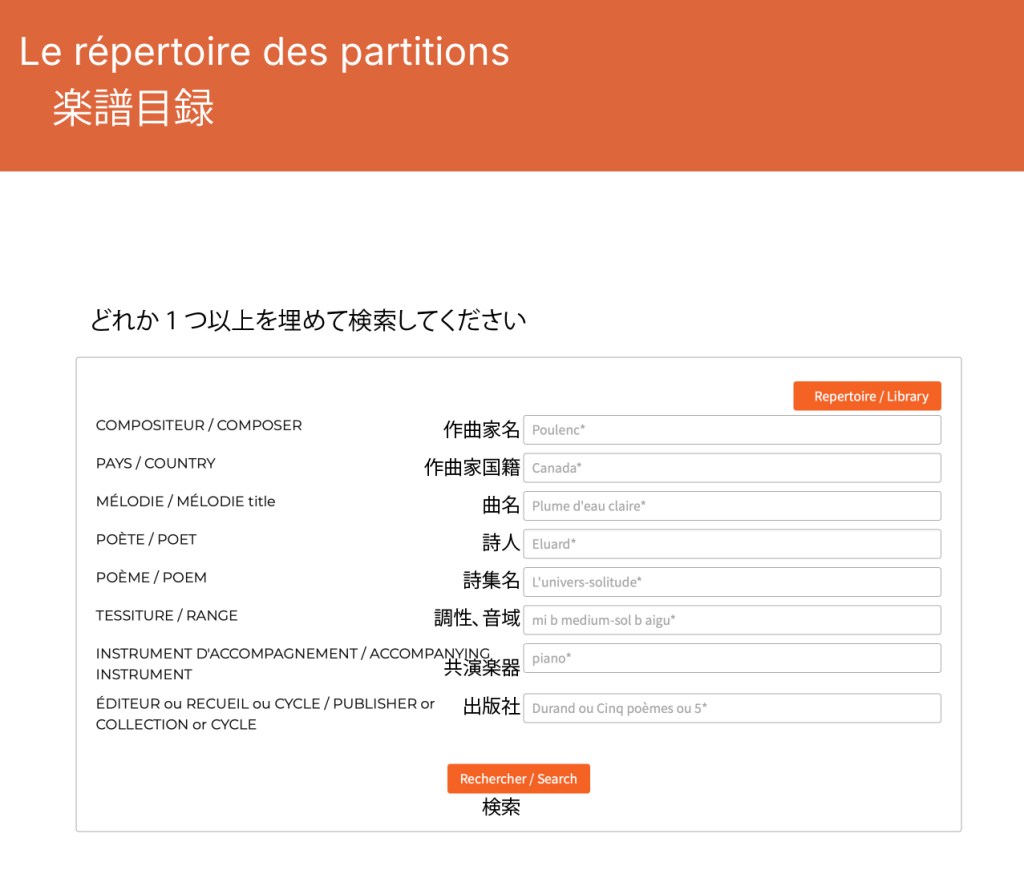Click the poet field showing Eluard*

731,544
